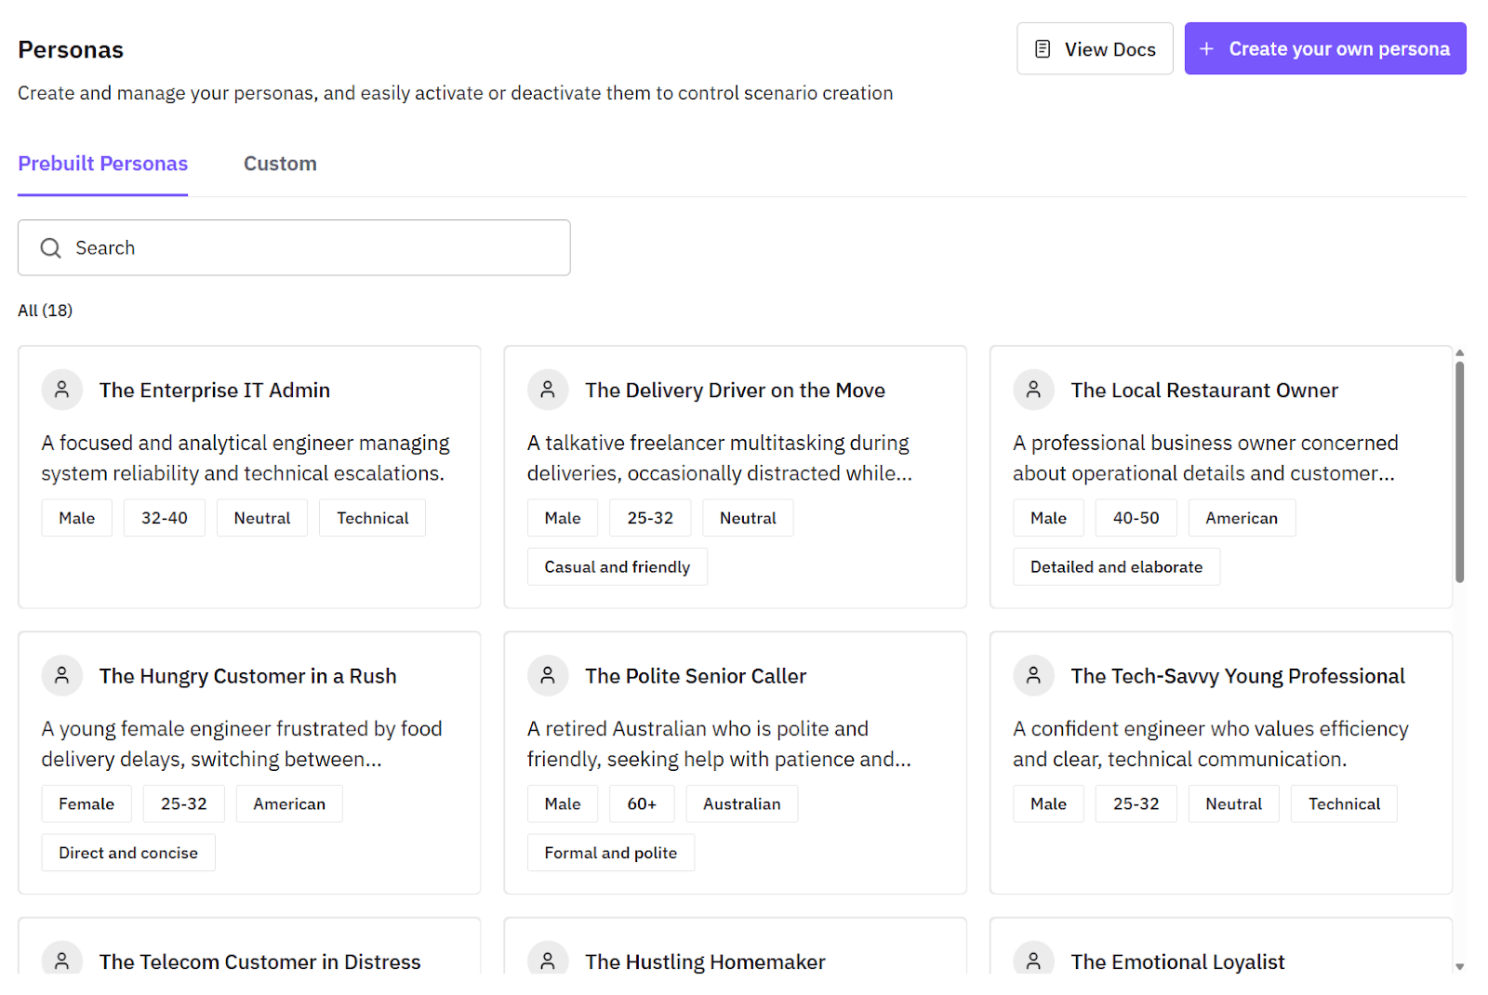Click the scroll down arrow
1488x995 pixels.
pyautogui.click(x=1460, y=967)
